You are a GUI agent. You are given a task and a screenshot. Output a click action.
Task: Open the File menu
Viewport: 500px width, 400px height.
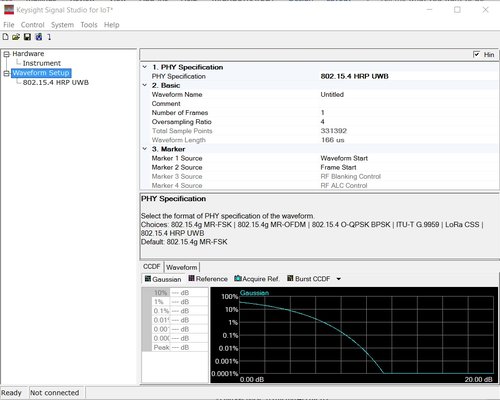[x=9, y=25]
